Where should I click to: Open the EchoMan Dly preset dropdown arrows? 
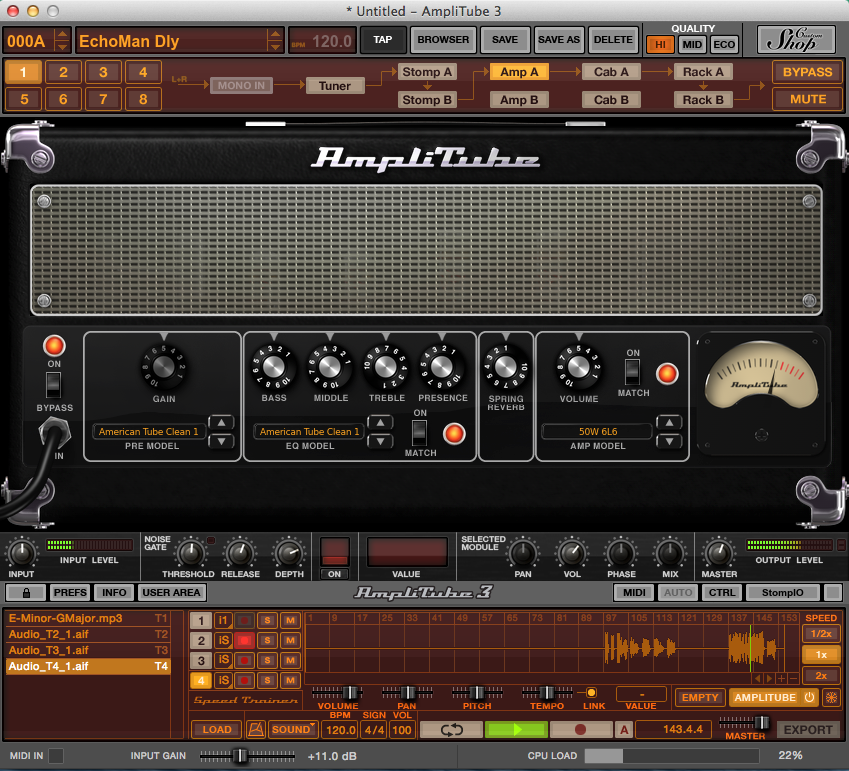pyautogui.click(x=275, y=41)
